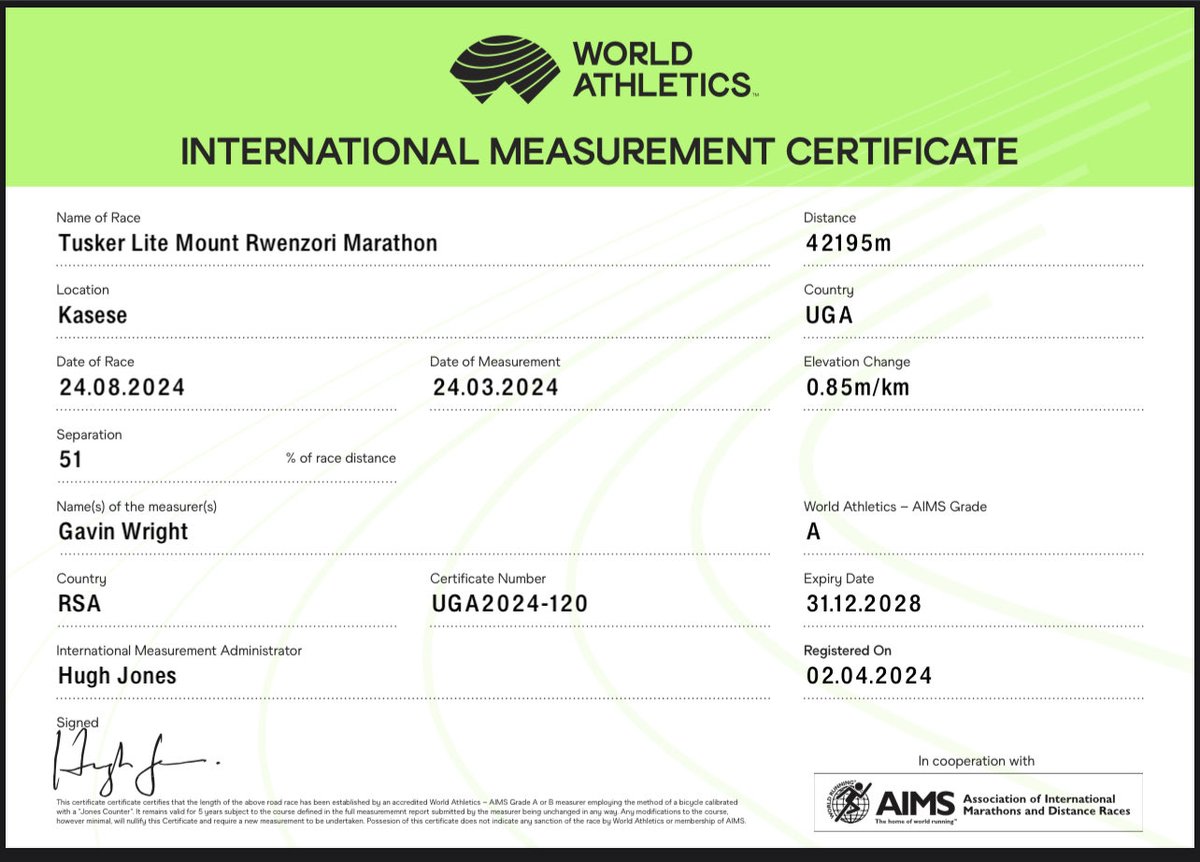The width and height of the screenshot is (1200, 862).
Task: Select the 'WORLD ATHLETICS' wordmark text
Action: (x=664, y=70)
